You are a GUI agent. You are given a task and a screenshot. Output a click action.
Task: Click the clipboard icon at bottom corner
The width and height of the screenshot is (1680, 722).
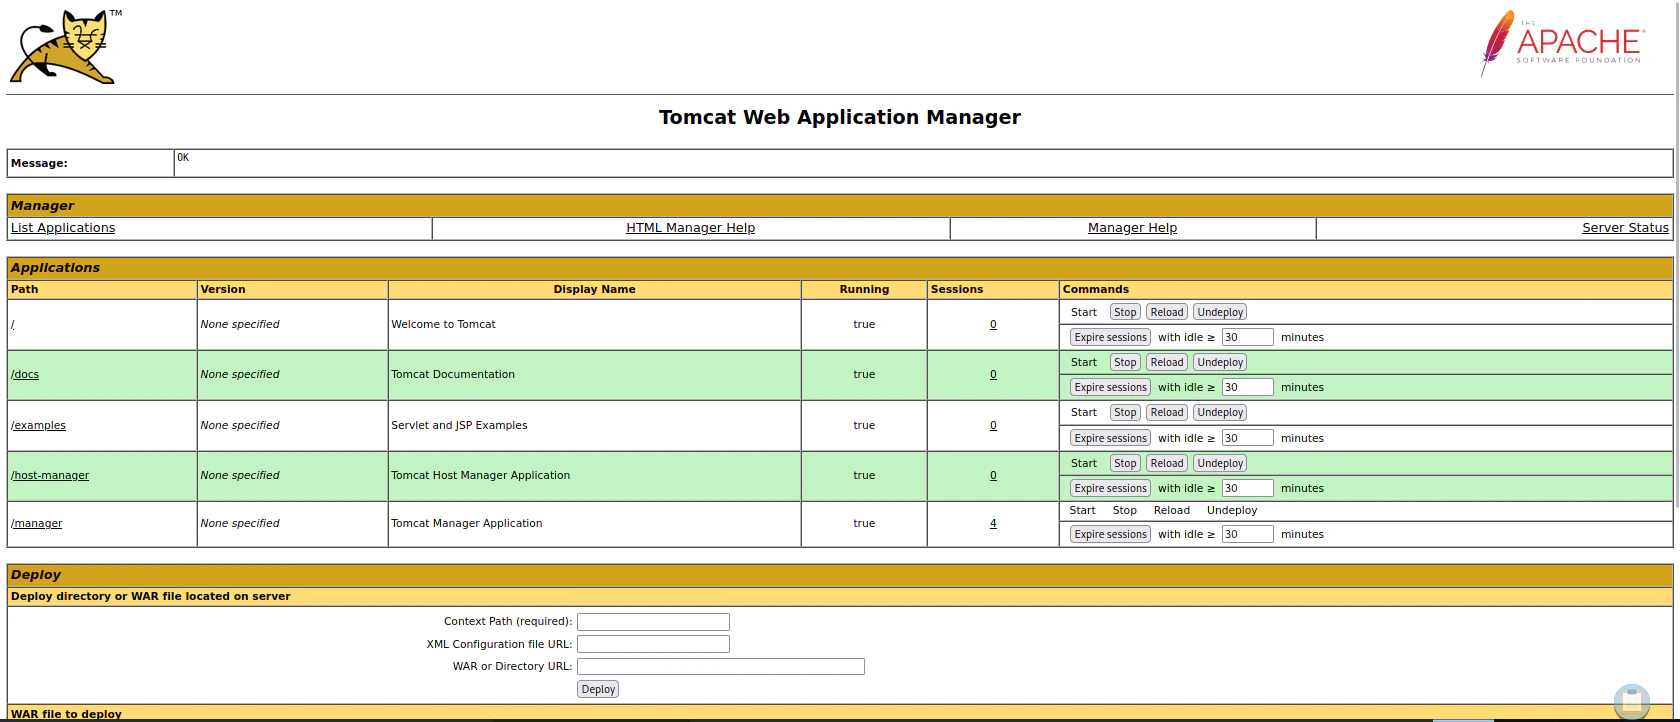[1632, 702]
